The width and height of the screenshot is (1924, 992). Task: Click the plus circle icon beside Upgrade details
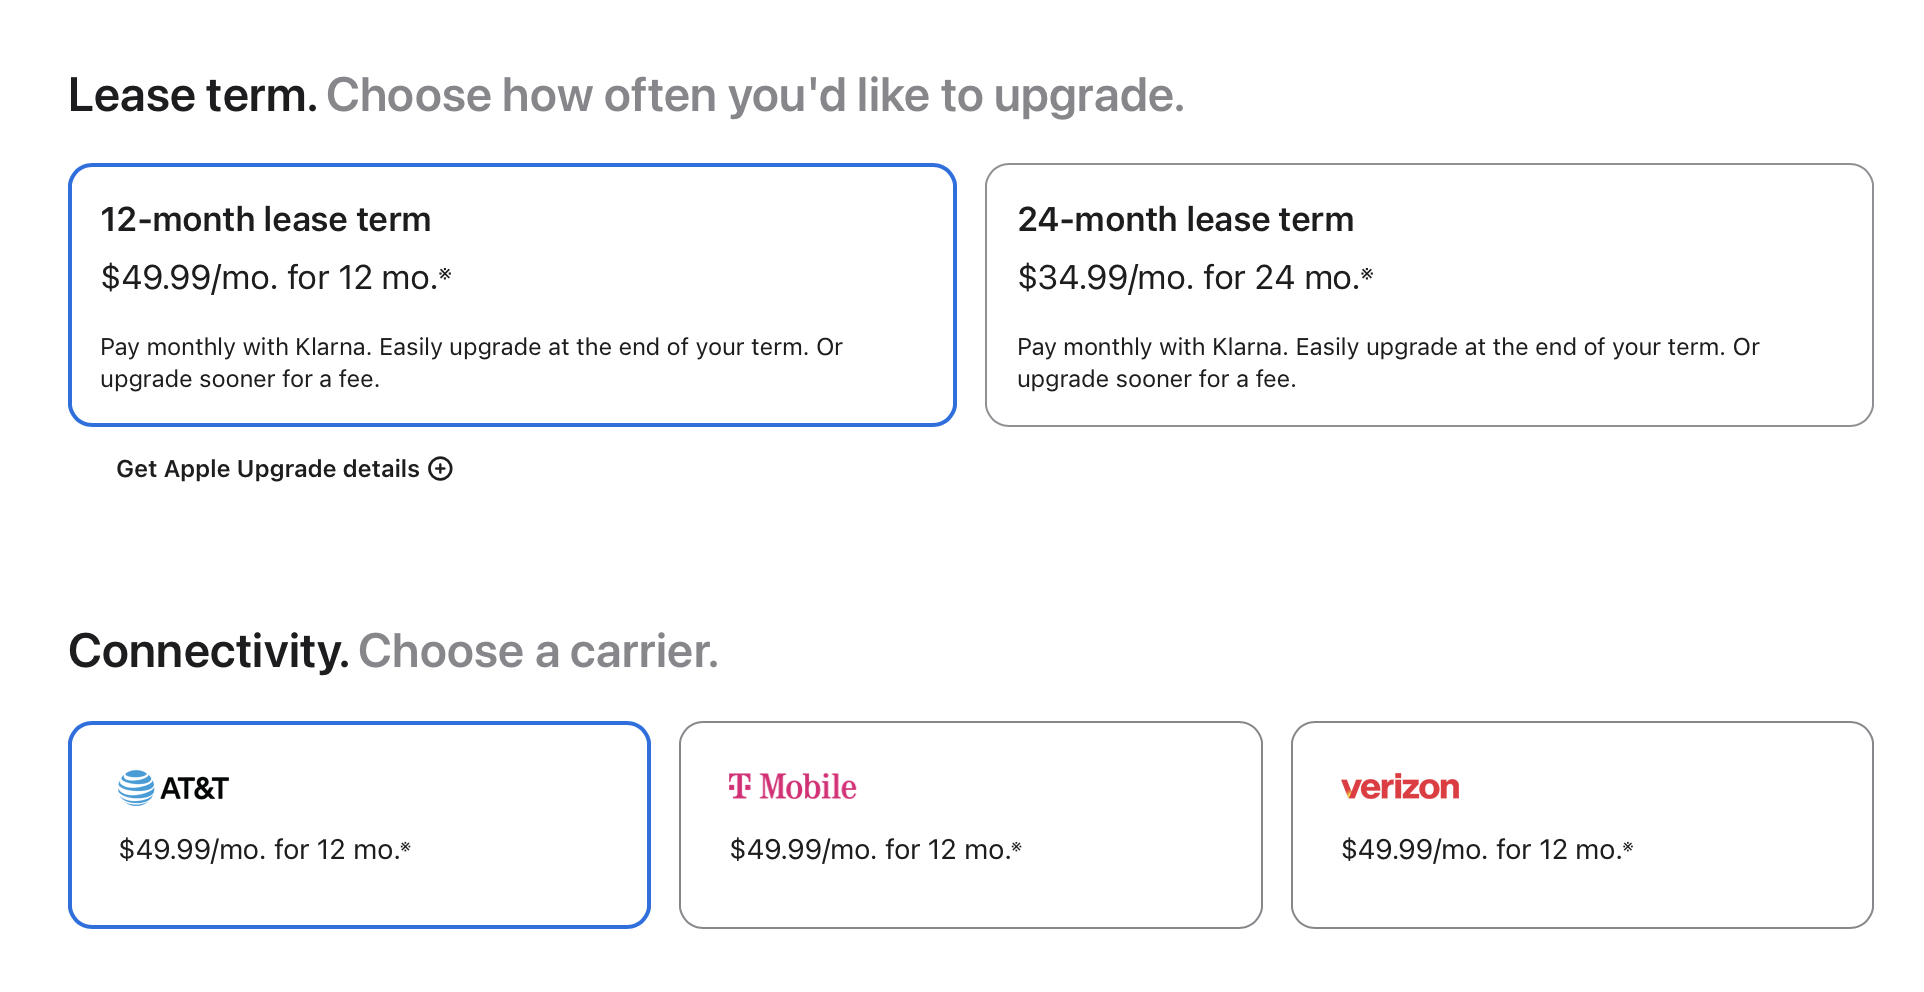pyautogui.click(x=440, y=469)
